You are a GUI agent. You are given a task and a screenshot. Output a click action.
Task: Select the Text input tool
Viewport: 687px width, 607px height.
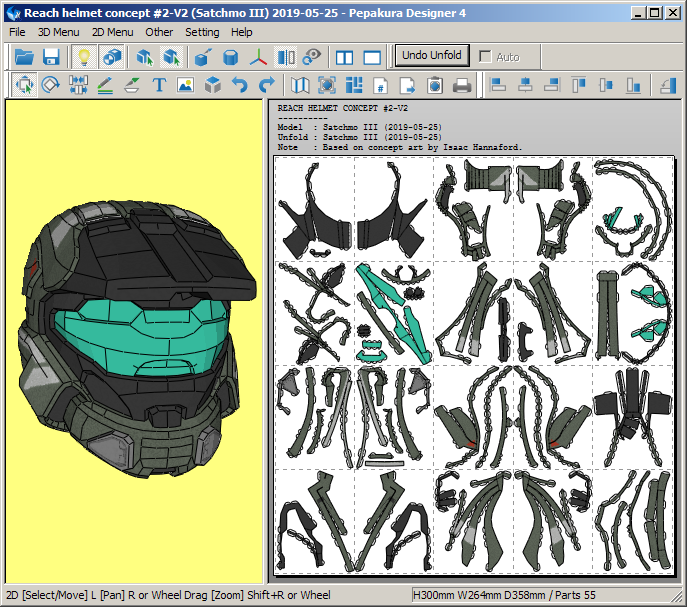[x=159, y=85]
